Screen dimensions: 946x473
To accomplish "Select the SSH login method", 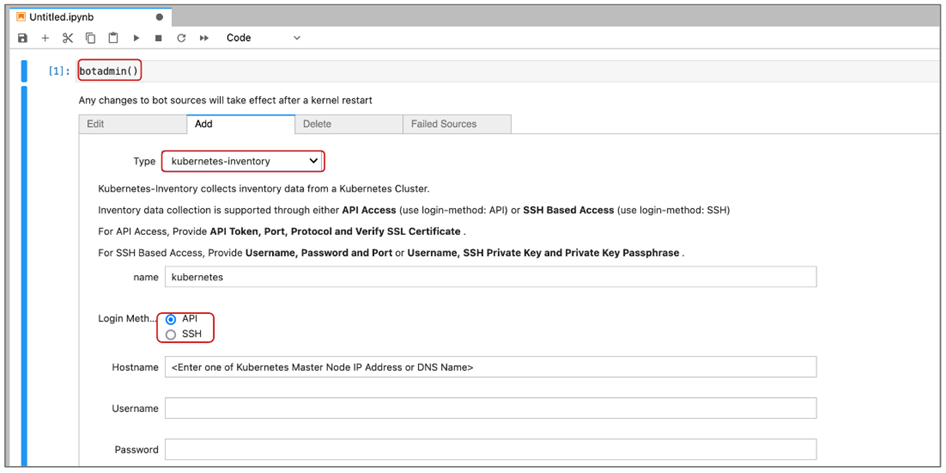I will point(171,334).
